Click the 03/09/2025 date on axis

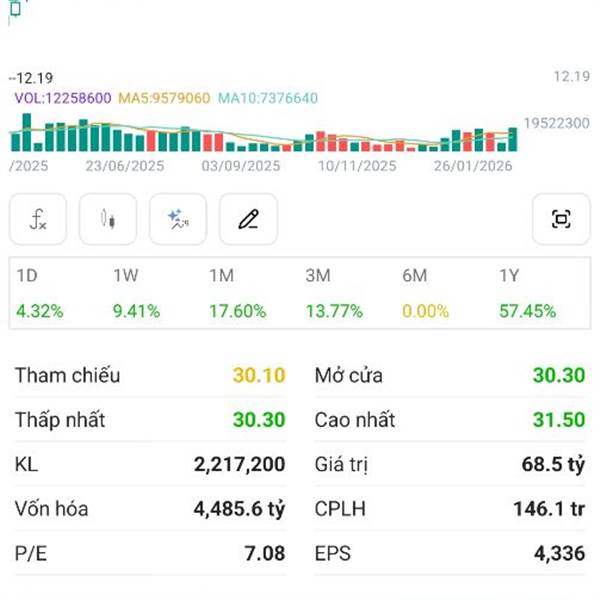(241, 166)
